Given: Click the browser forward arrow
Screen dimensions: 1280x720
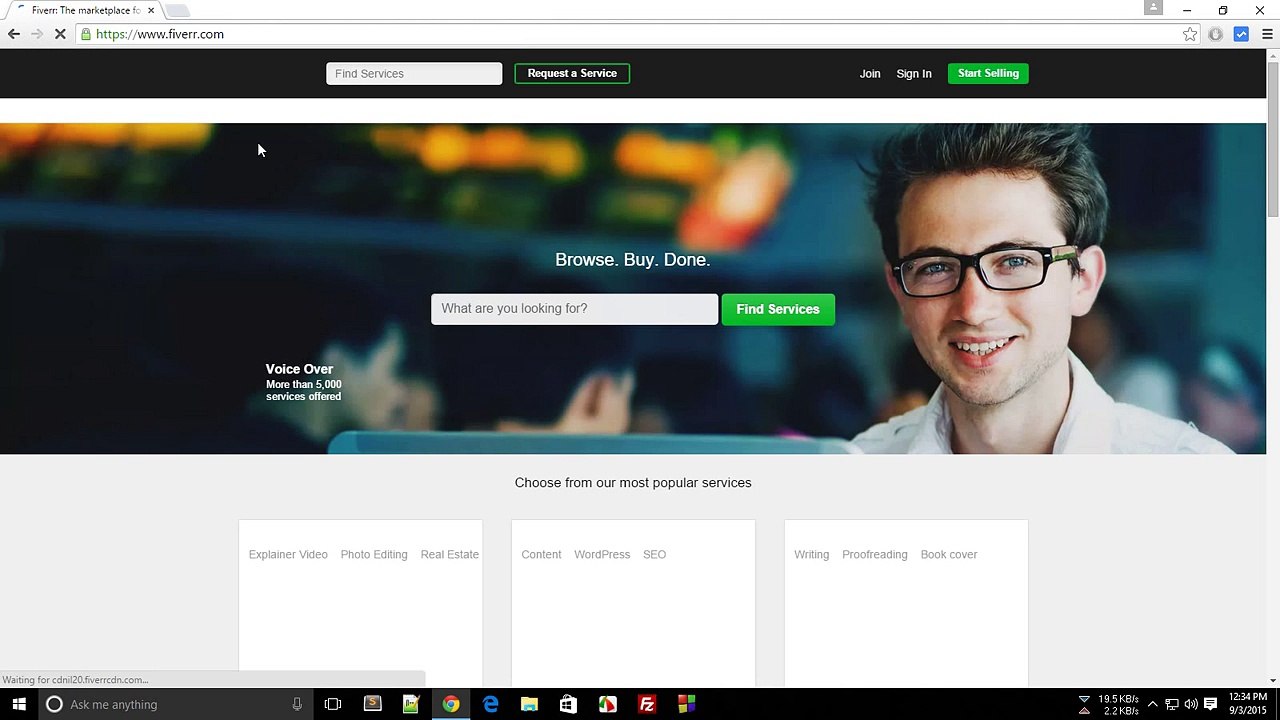Looking at the screenshot, I should pyautogui.click(x=37, y=34).
